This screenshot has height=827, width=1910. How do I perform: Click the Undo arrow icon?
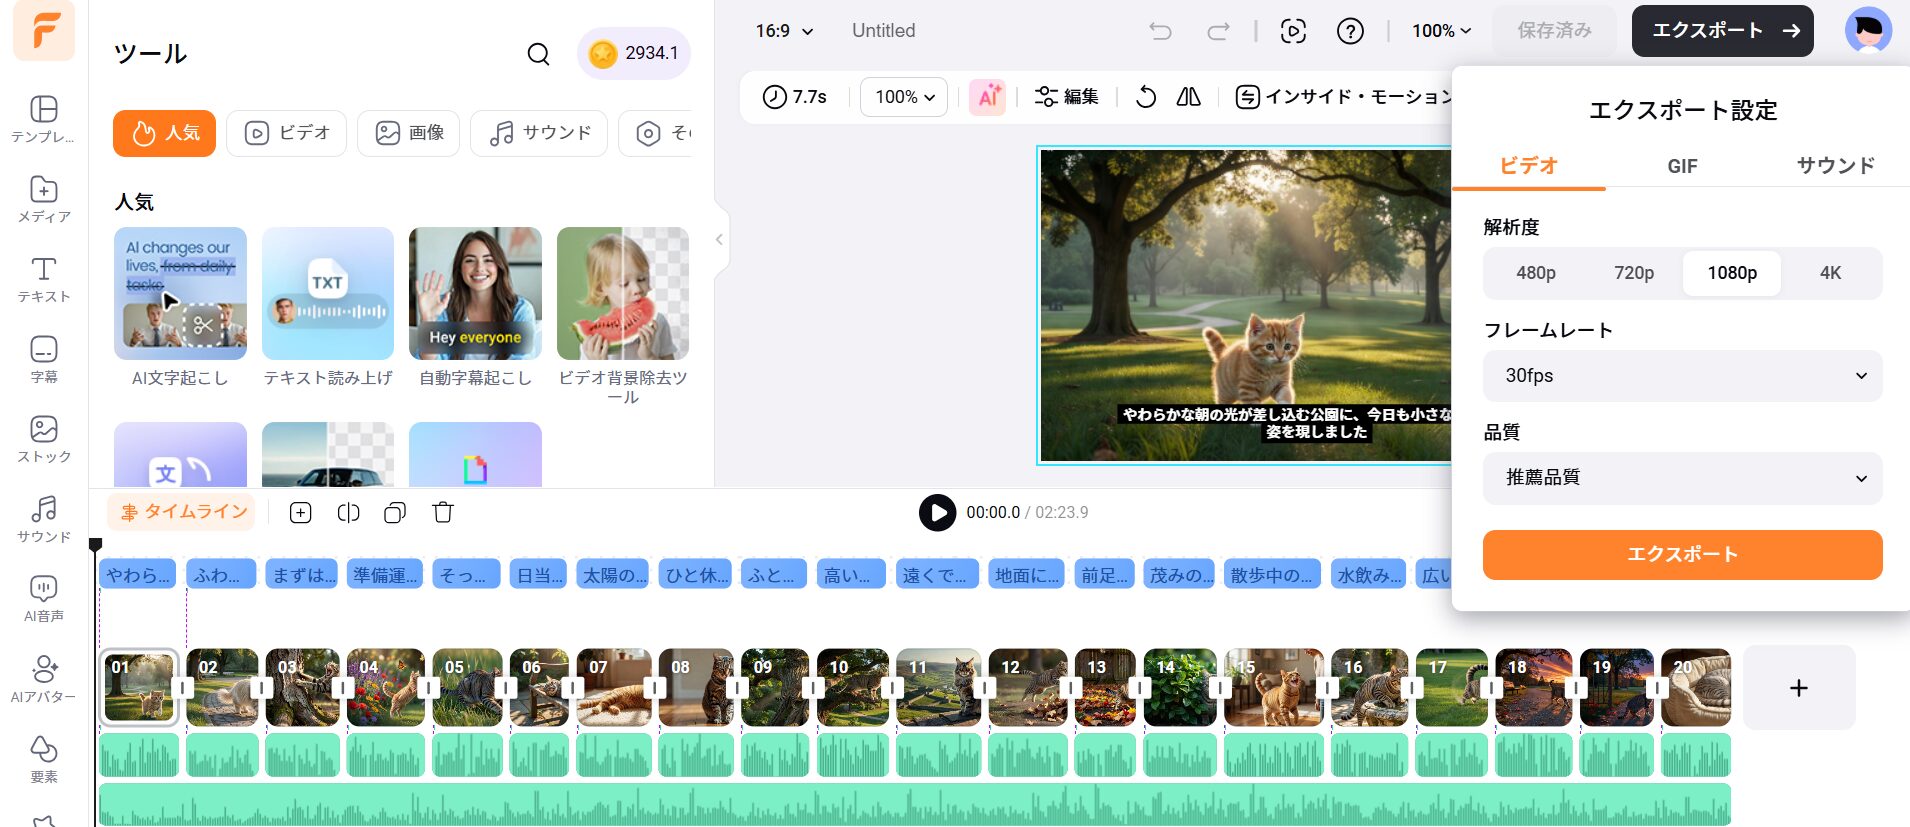pos(1160,31)
